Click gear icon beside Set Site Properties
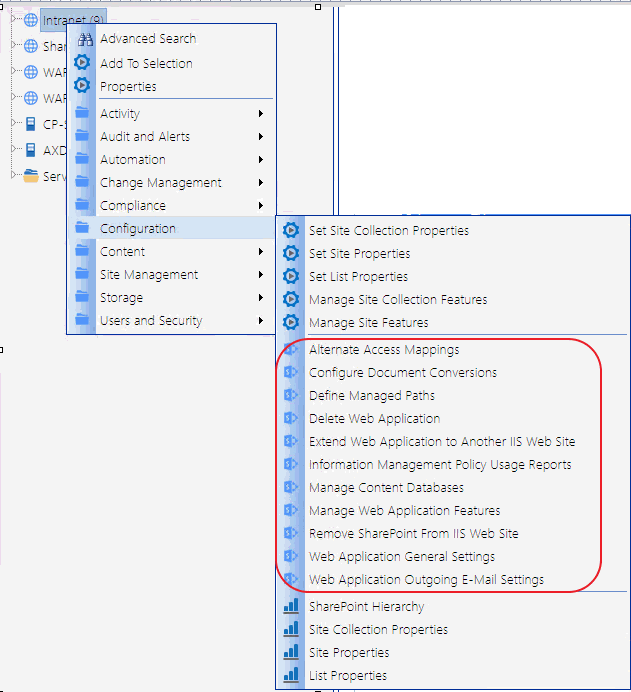This screenshot has height=692, width=631. 291,253
